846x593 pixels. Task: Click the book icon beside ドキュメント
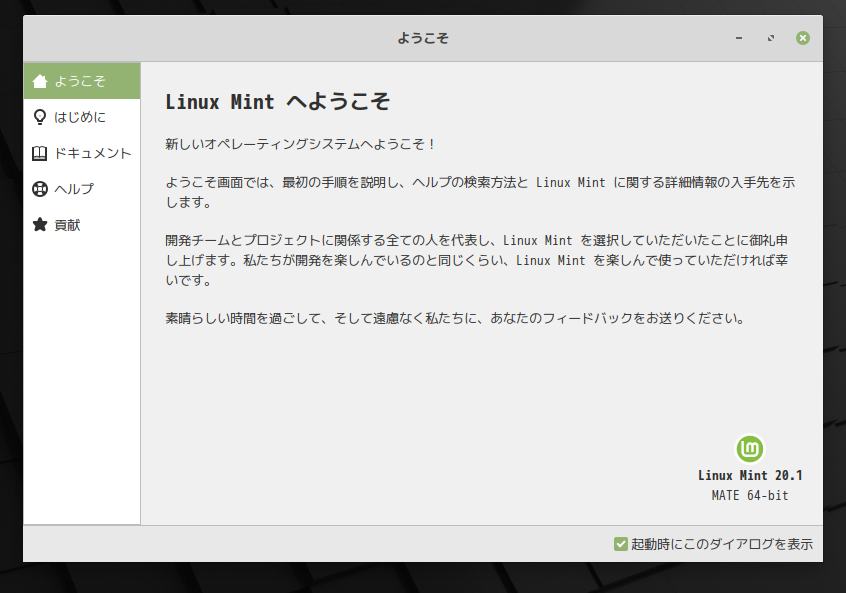(x=40, y=153)
